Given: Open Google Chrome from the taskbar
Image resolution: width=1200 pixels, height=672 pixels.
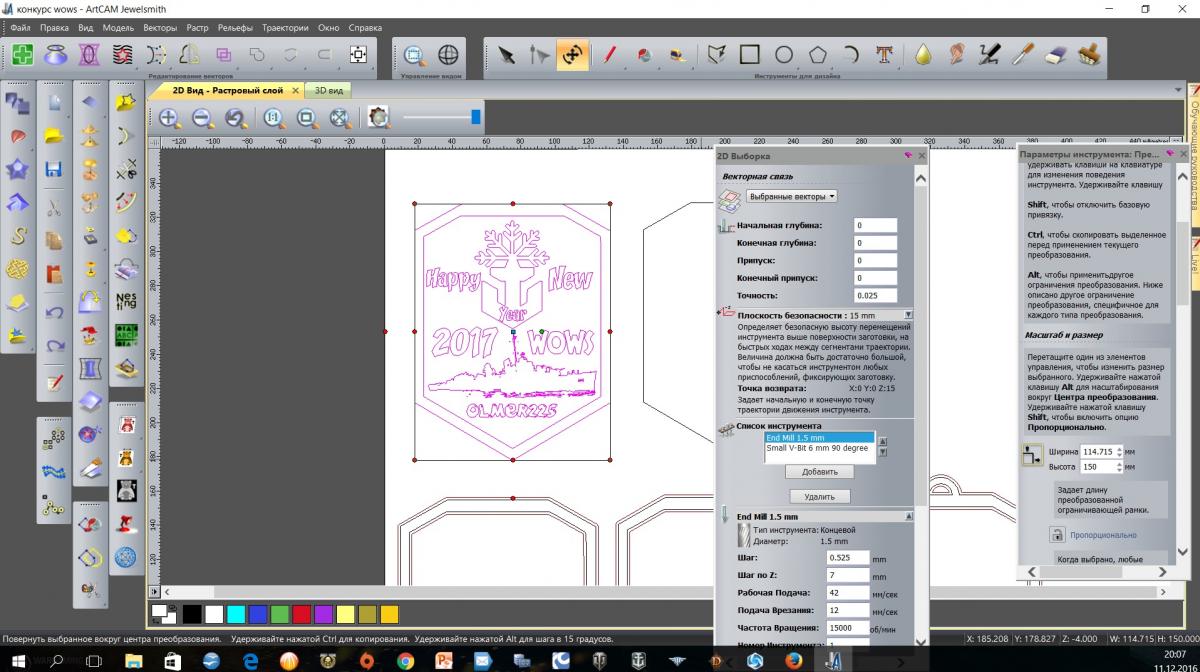Looking at the screenshot, I should 405,661.
